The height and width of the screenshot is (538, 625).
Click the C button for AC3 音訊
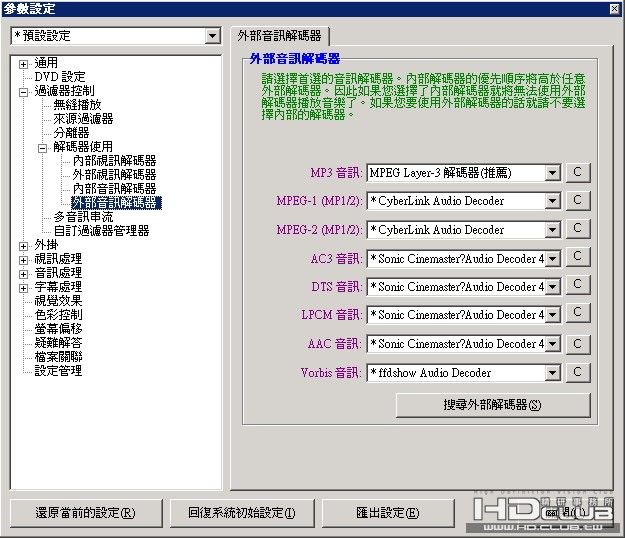coord(578,257)
